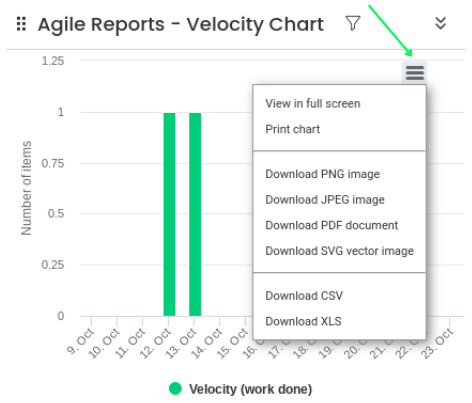Select View in full screen

pyautogui.click(x=313, y=104)
